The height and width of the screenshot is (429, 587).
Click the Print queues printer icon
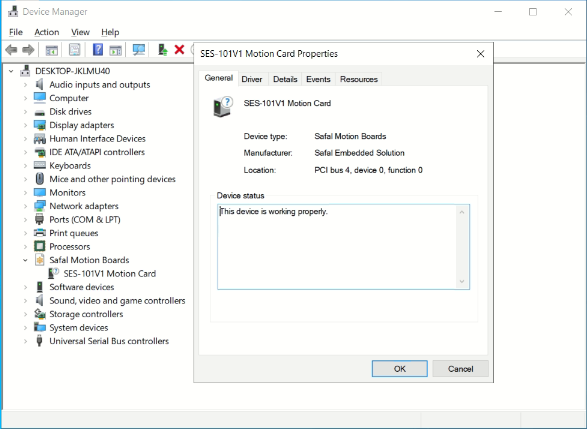click(40, 232)
